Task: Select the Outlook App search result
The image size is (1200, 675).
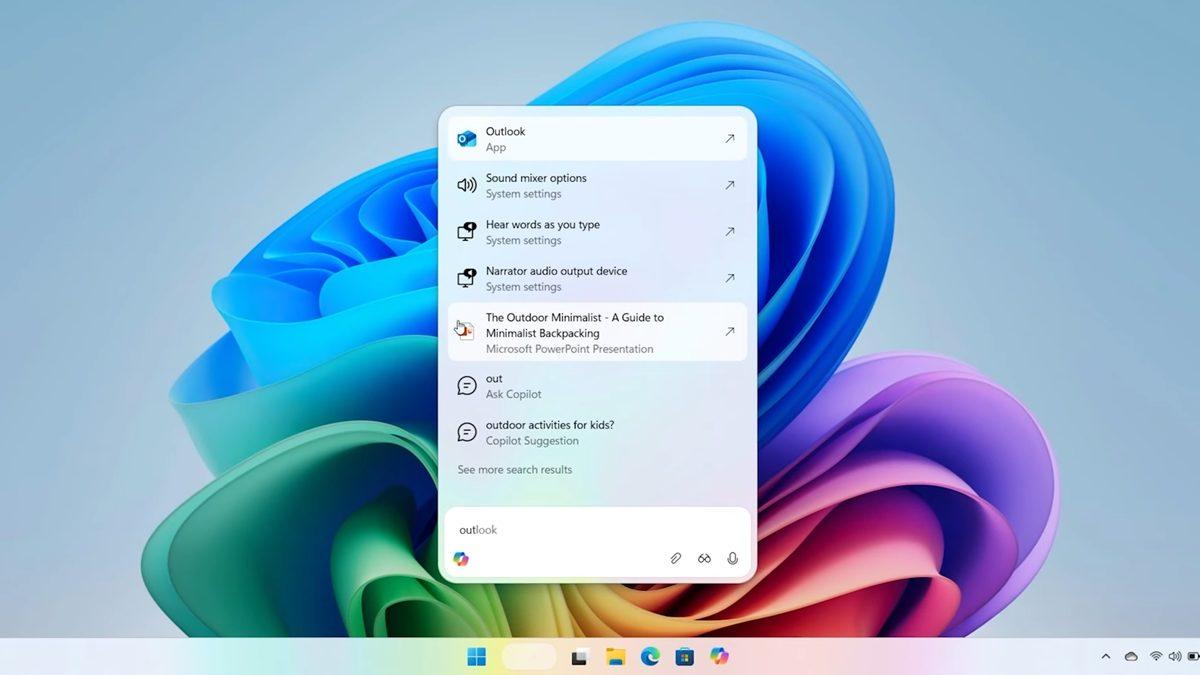Action: pos(597,139)
